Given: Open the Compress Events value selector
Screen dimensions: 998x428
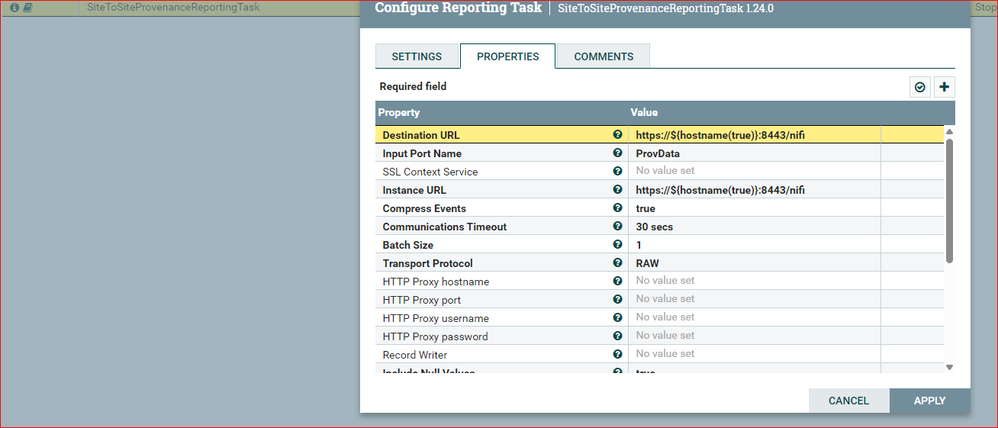Looking at the screenshot, I should coord(754,208).
